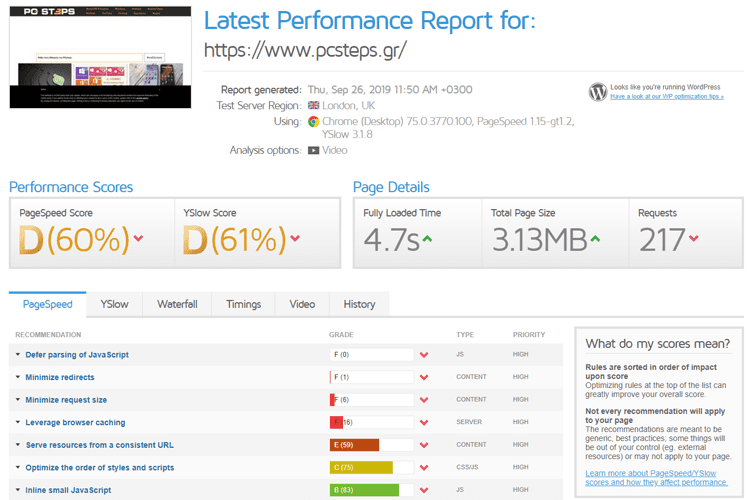Click the Requests down arrow indicator
Image resolution: width=750 pixels, height=500 pixels.
[x=694, y=238]
